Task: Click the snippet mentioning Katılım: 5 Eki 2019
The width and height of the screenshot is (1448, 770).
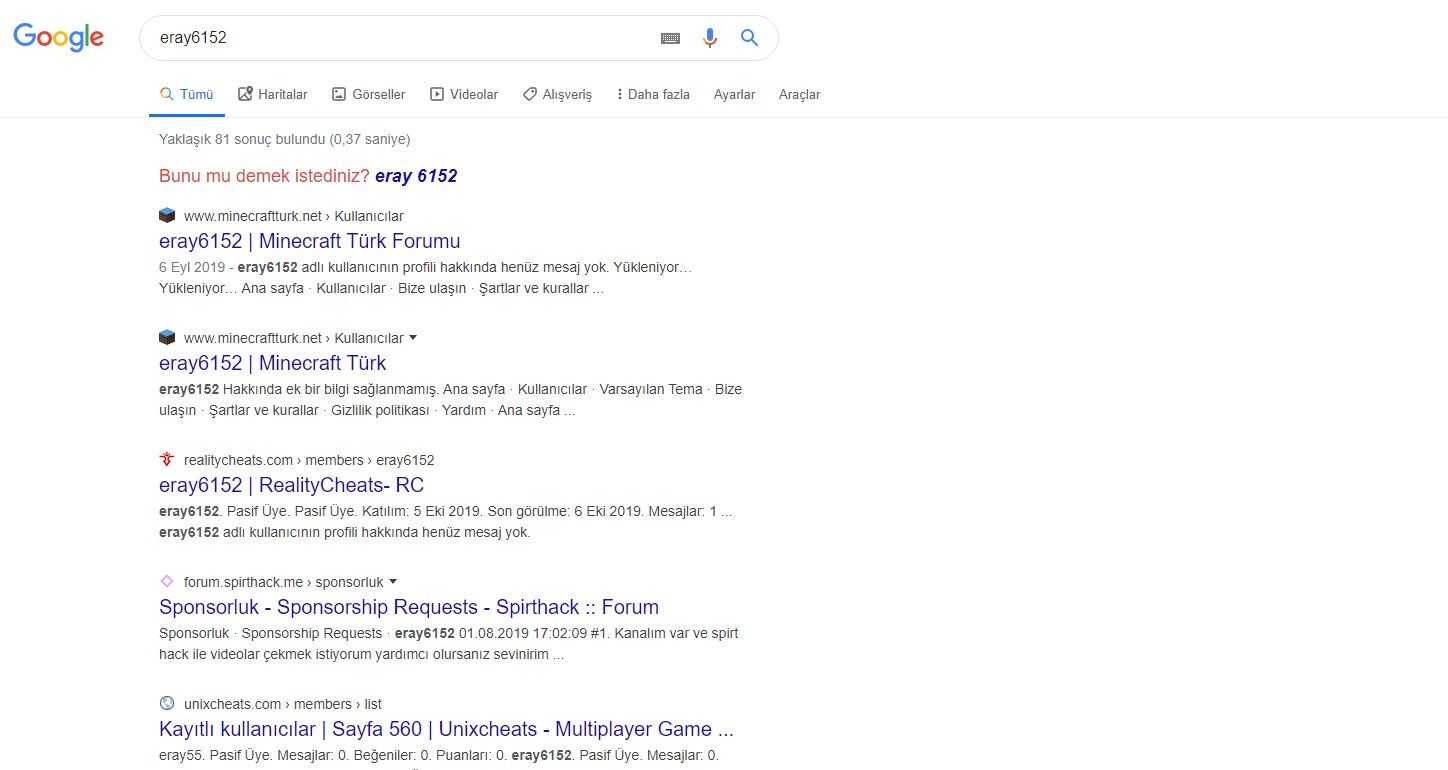Action: click(446, 522)
